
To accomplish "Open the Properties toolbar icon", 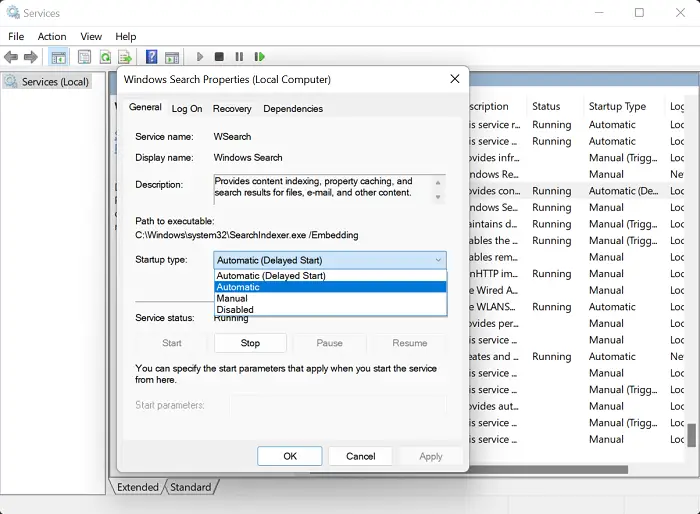I will click(x=84, y=57).
